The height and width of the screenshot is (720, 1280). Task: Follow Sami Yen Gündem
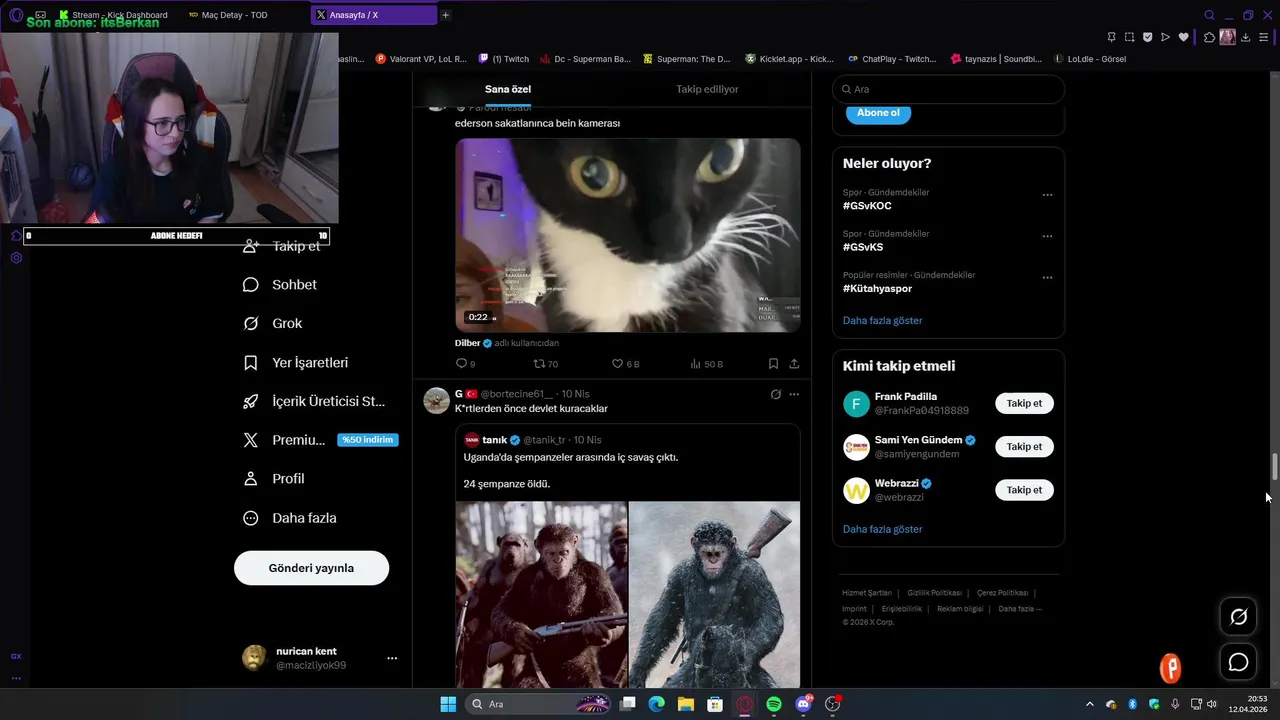point(1024,447)
